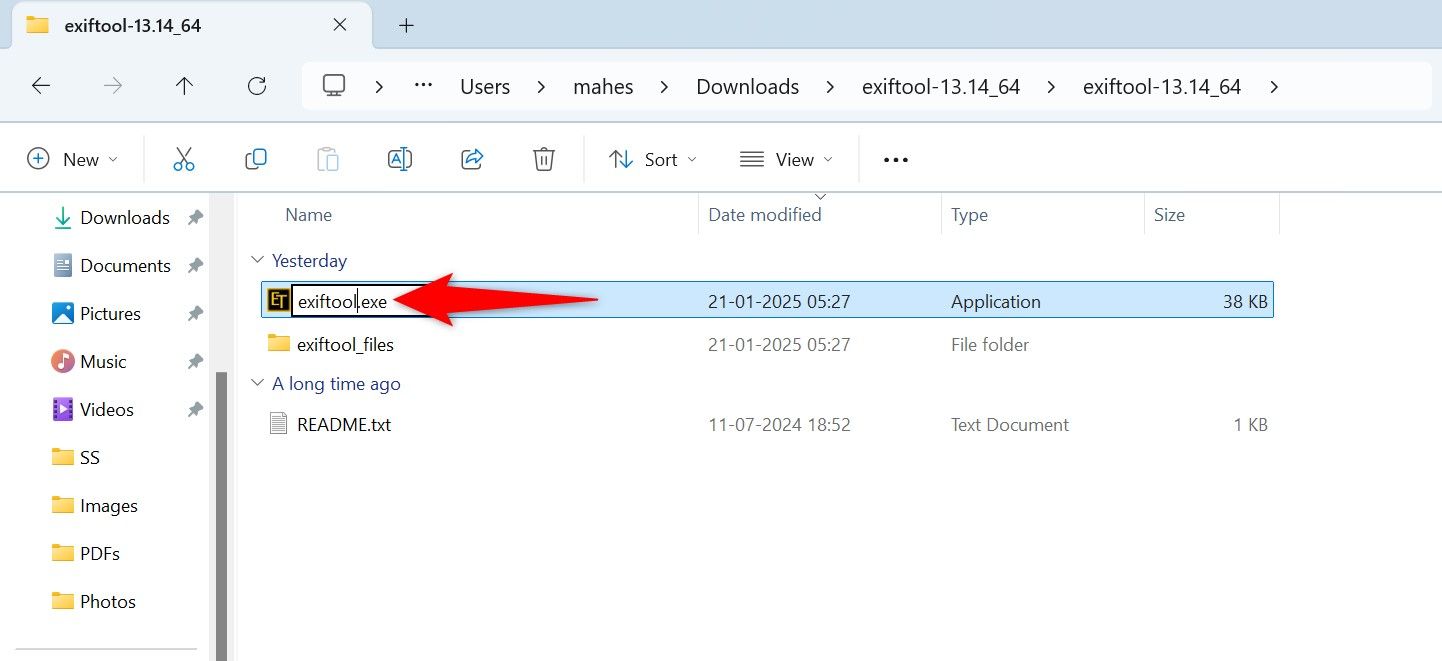Click the Copy icon in toolbar
1442x661 pixels.
click(x=256, y=159)
